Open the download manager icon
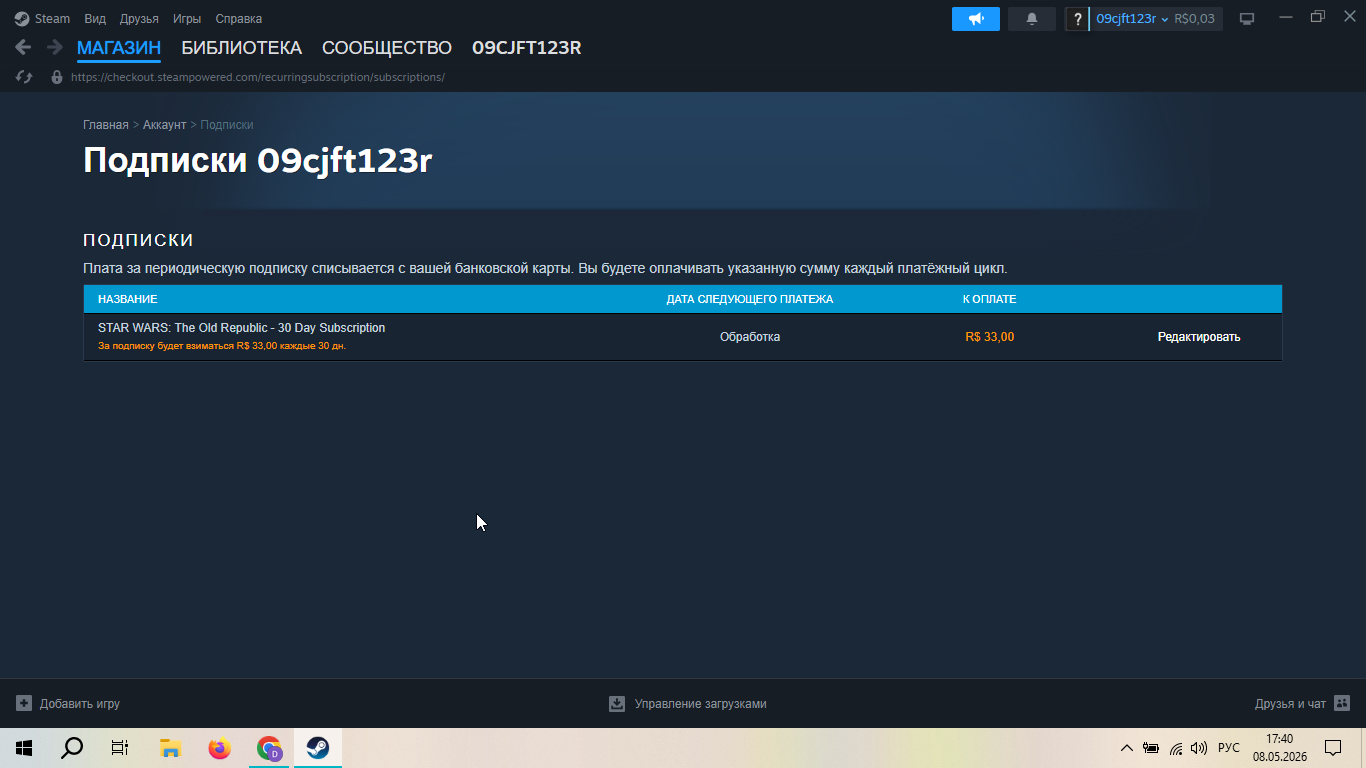The image size is (1366, 768). (x=617, y=703)
